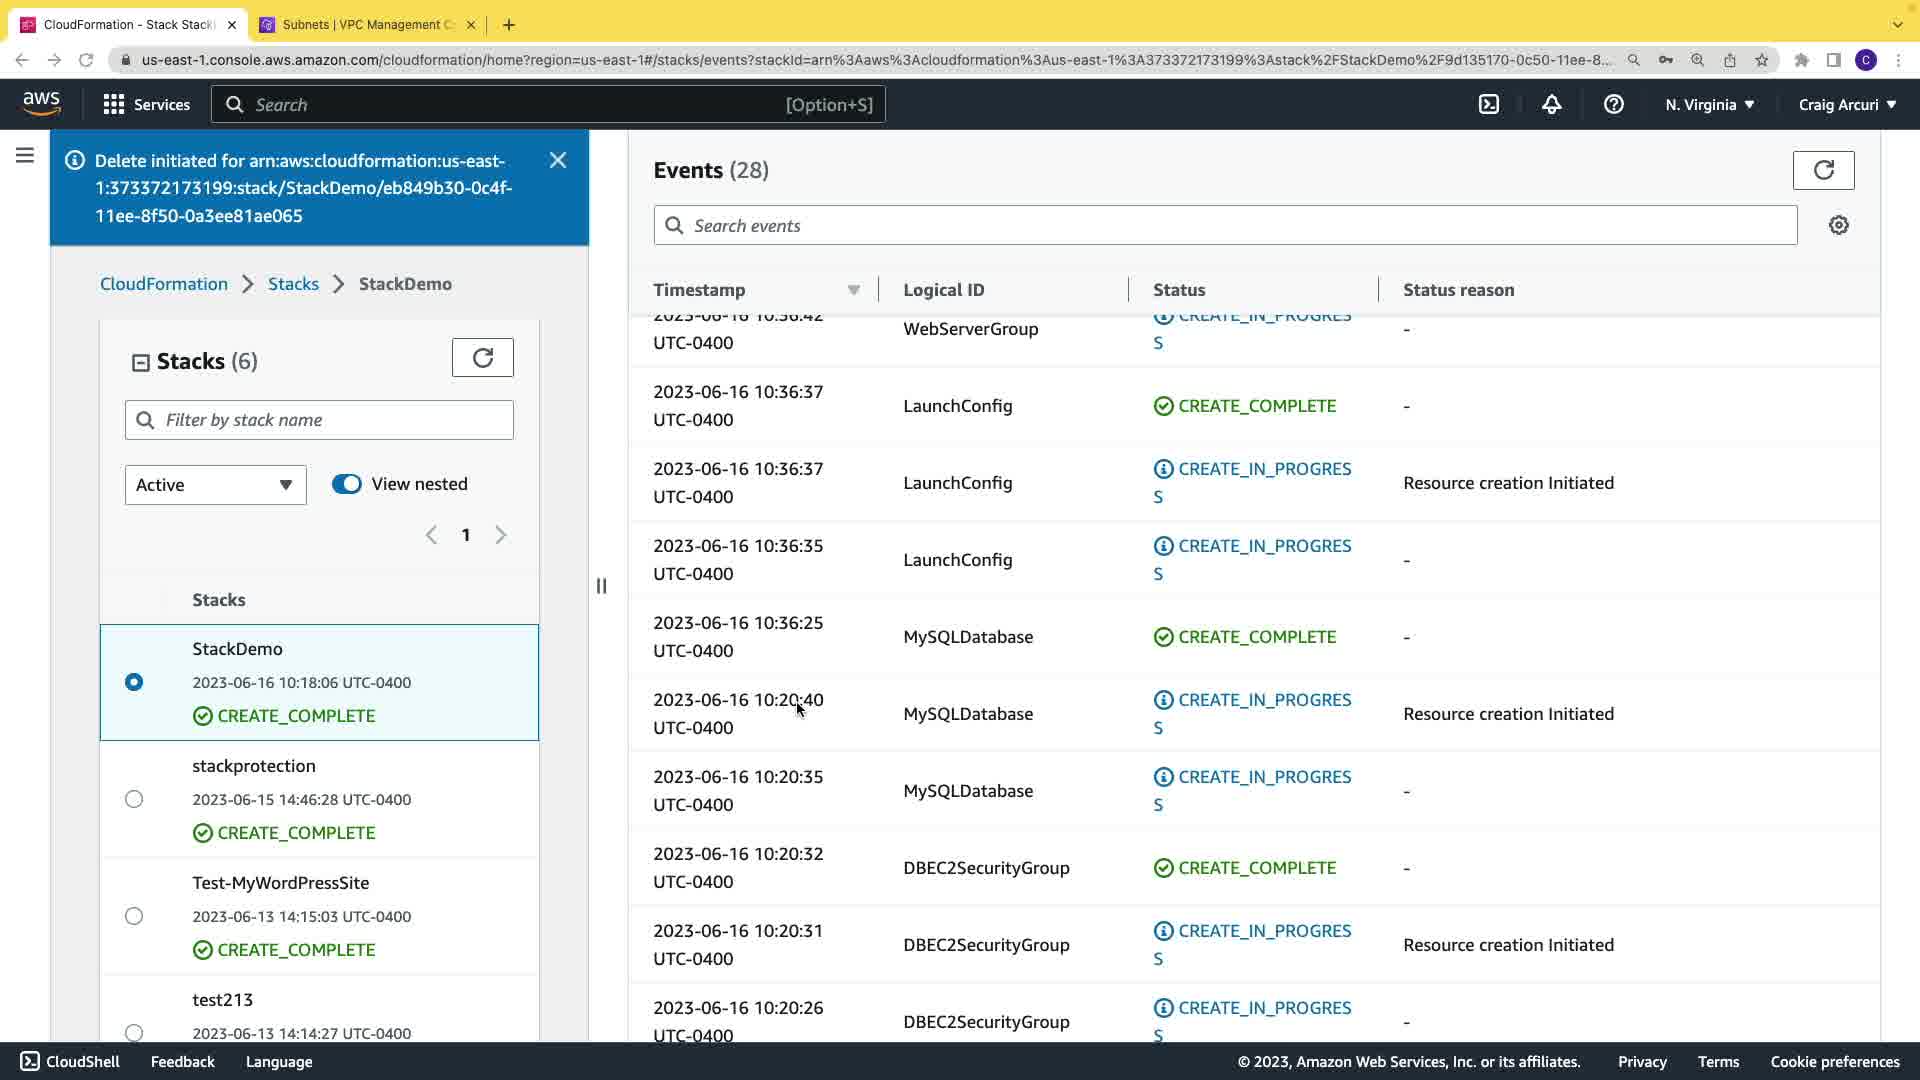Dismiss the delete initiated notification
1920x1080 pixels.
[x=558, y=160]
